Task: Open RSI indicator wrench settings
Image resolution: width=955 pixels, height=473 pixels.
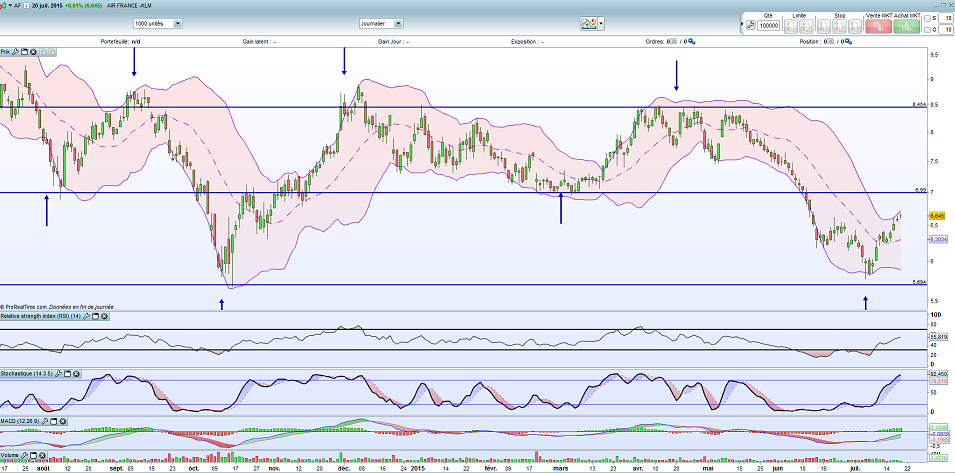Action: coord(86,317)
